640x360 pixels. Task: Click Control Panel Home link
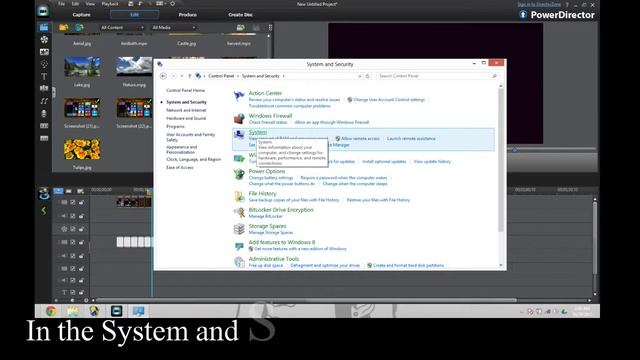click(185, 90)
